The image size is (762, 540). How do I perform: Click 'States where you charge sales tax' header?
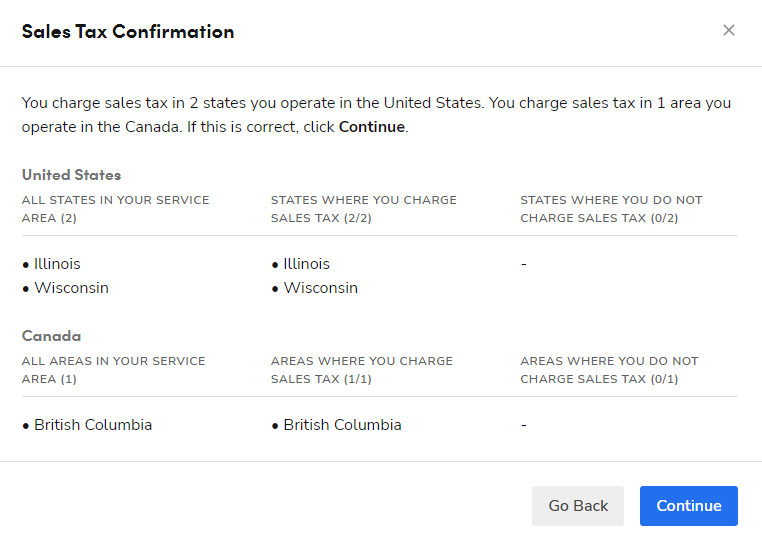point(363,209)
